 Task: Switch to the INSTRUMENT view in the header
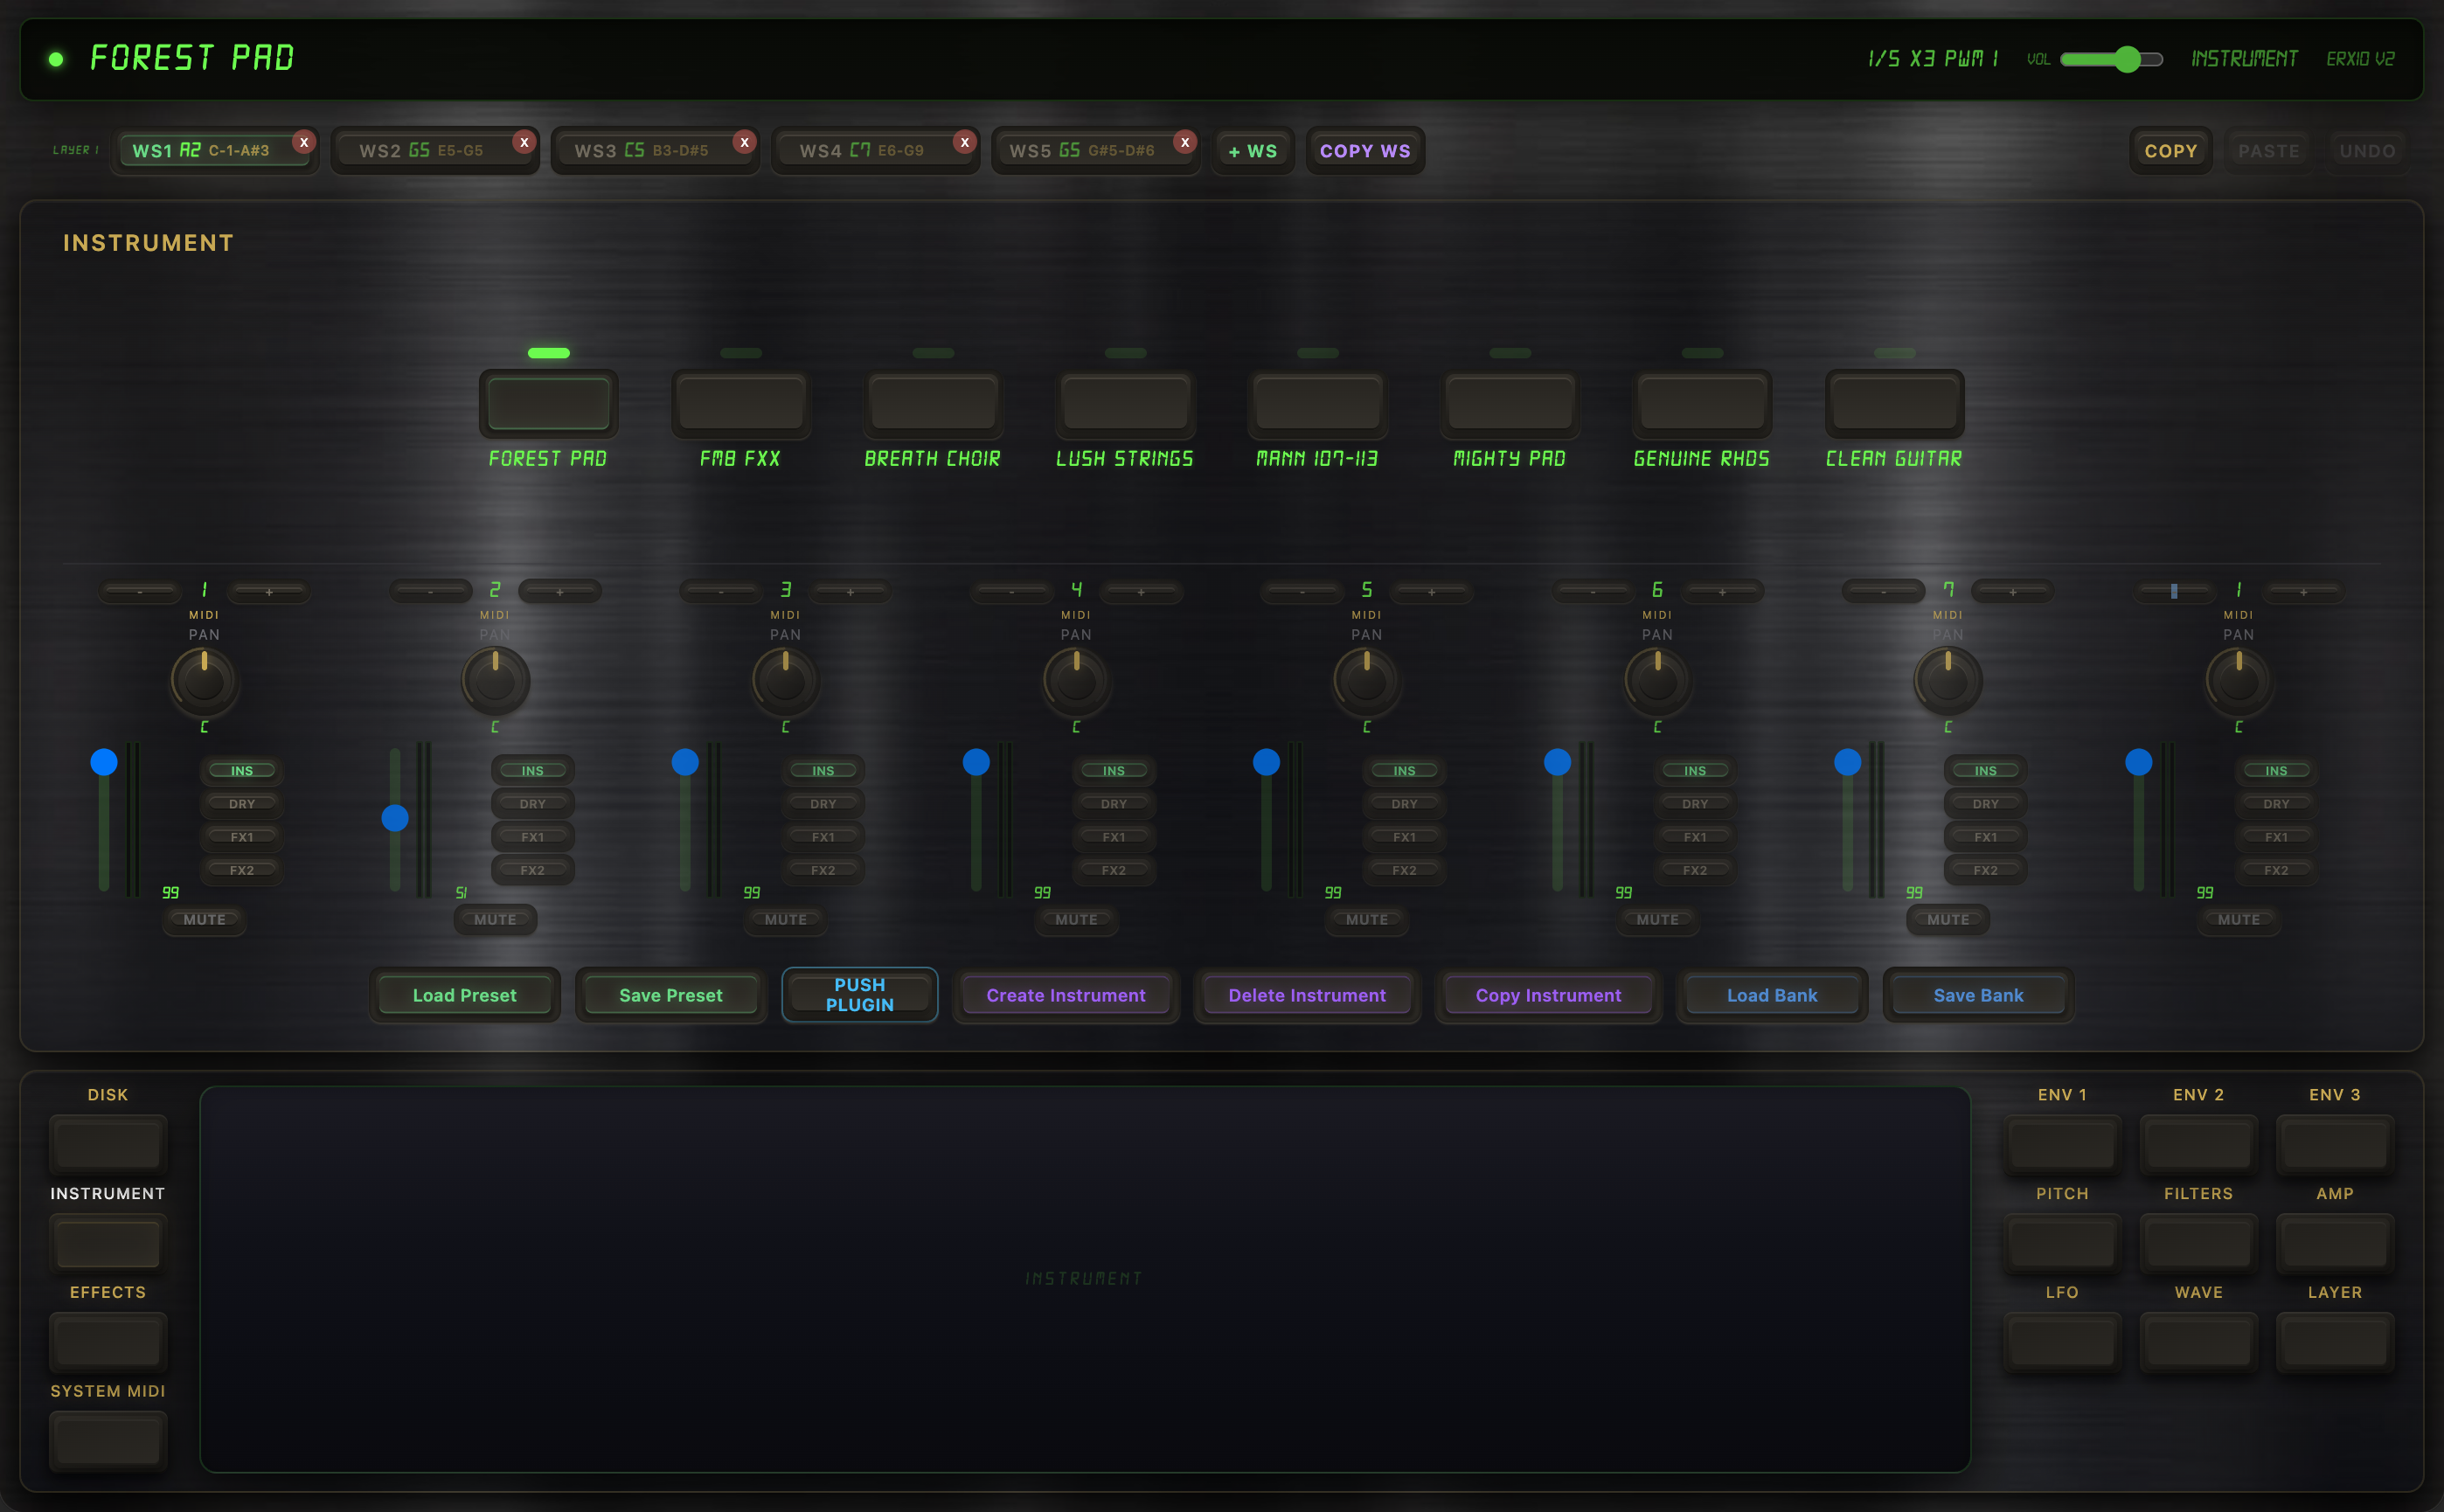pos(2243,58)
